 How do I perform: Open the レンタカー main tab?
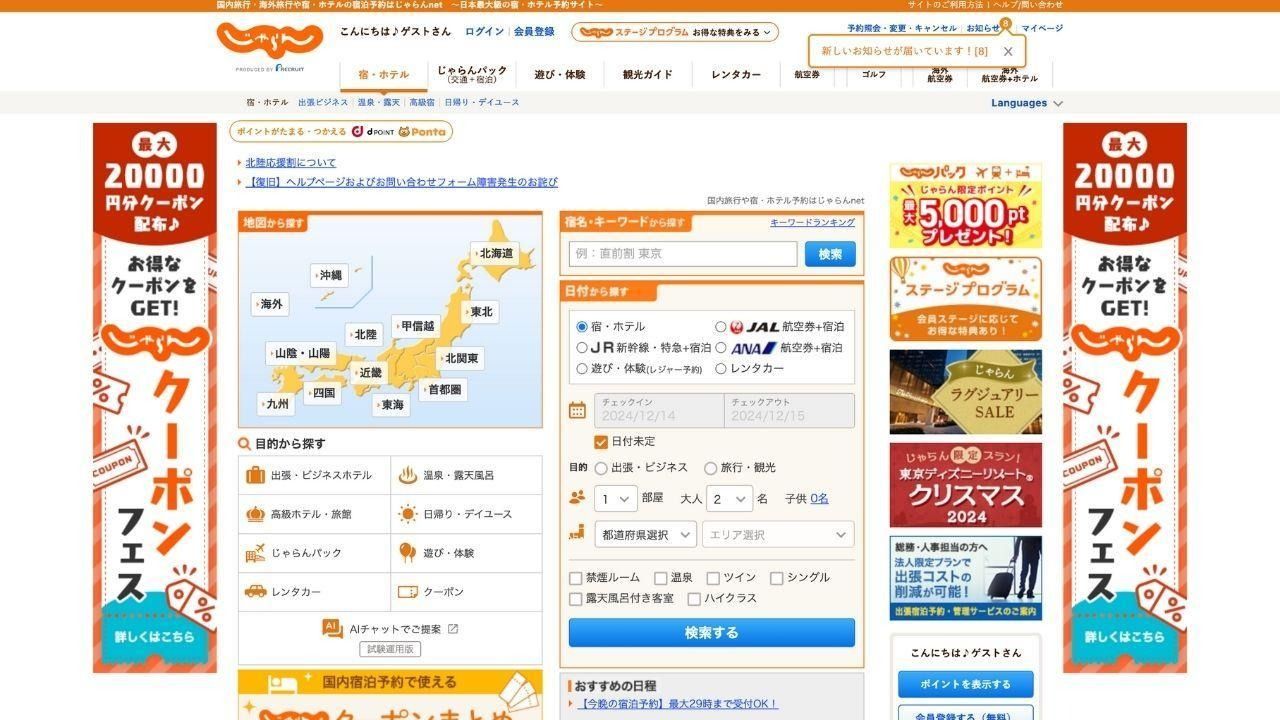point(736,75)
